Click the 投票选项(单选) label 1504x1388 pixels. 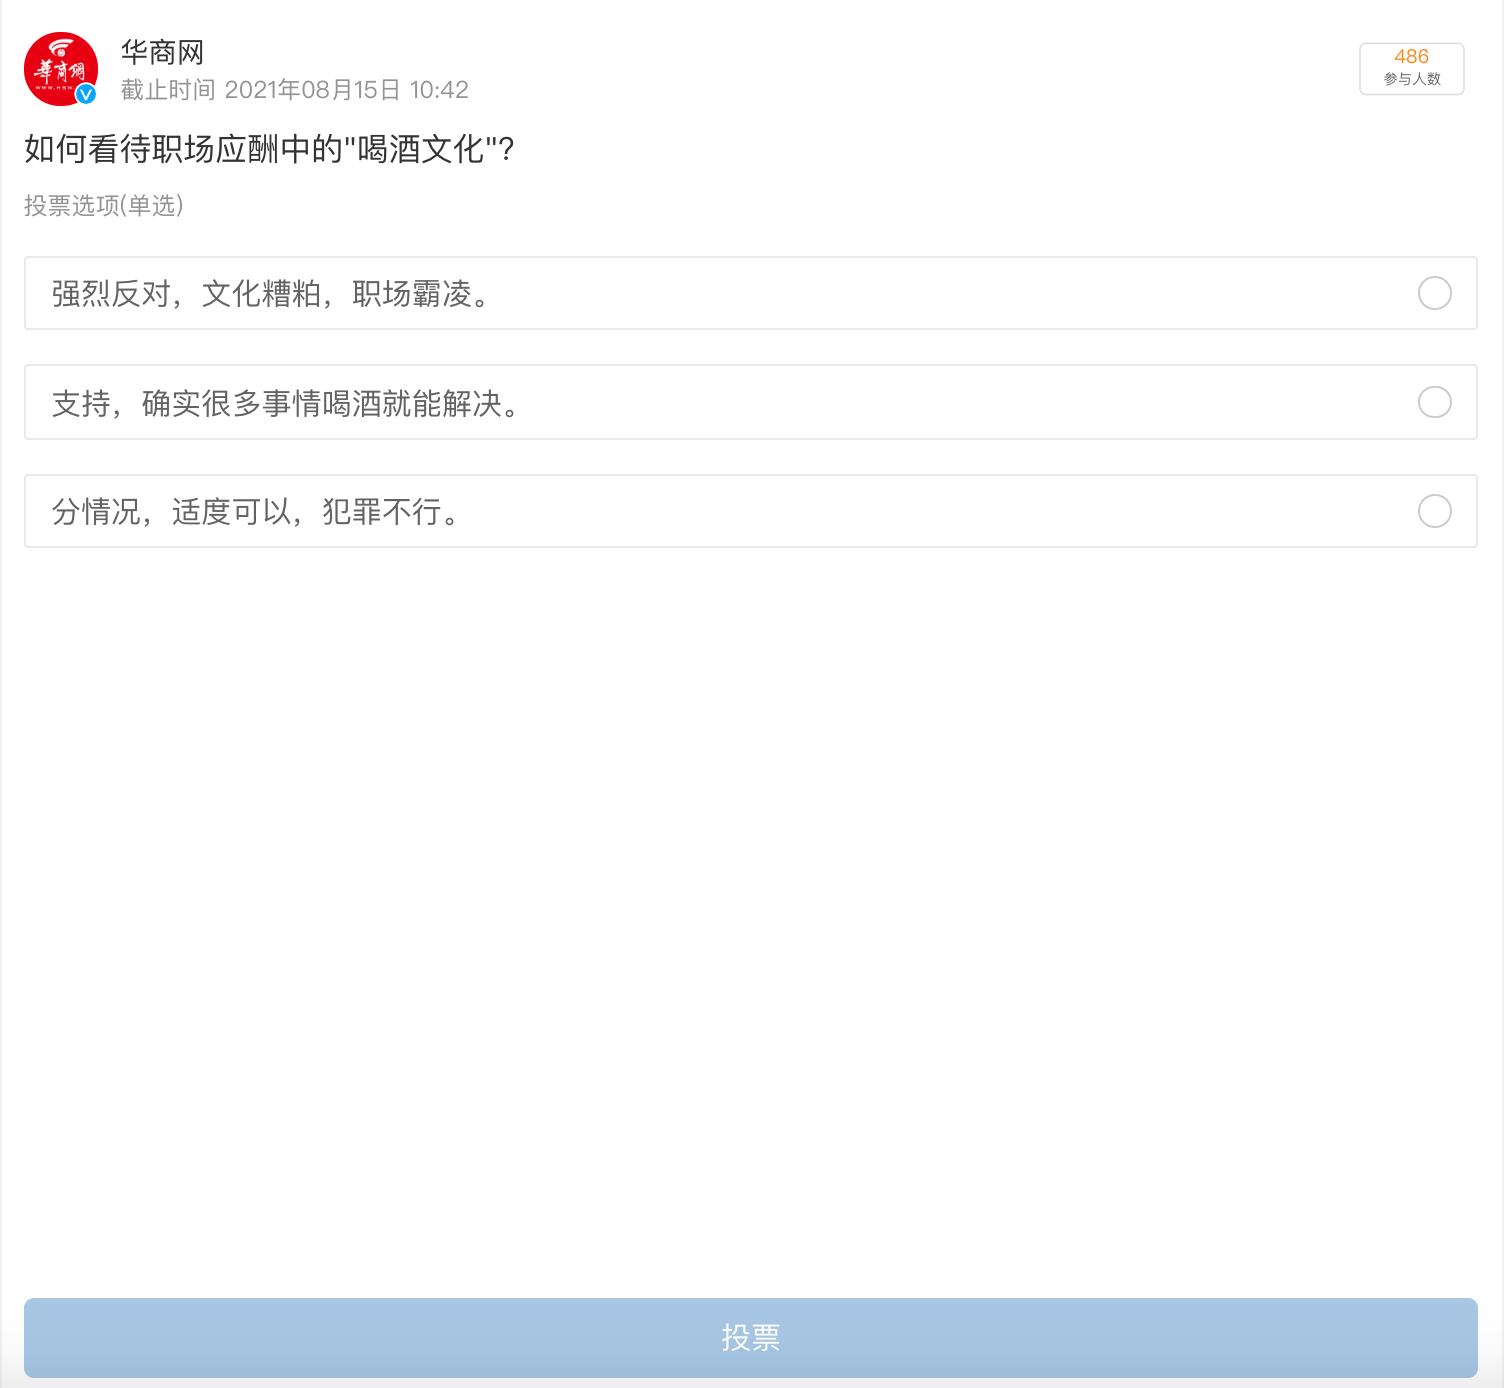tap(104, 205)
